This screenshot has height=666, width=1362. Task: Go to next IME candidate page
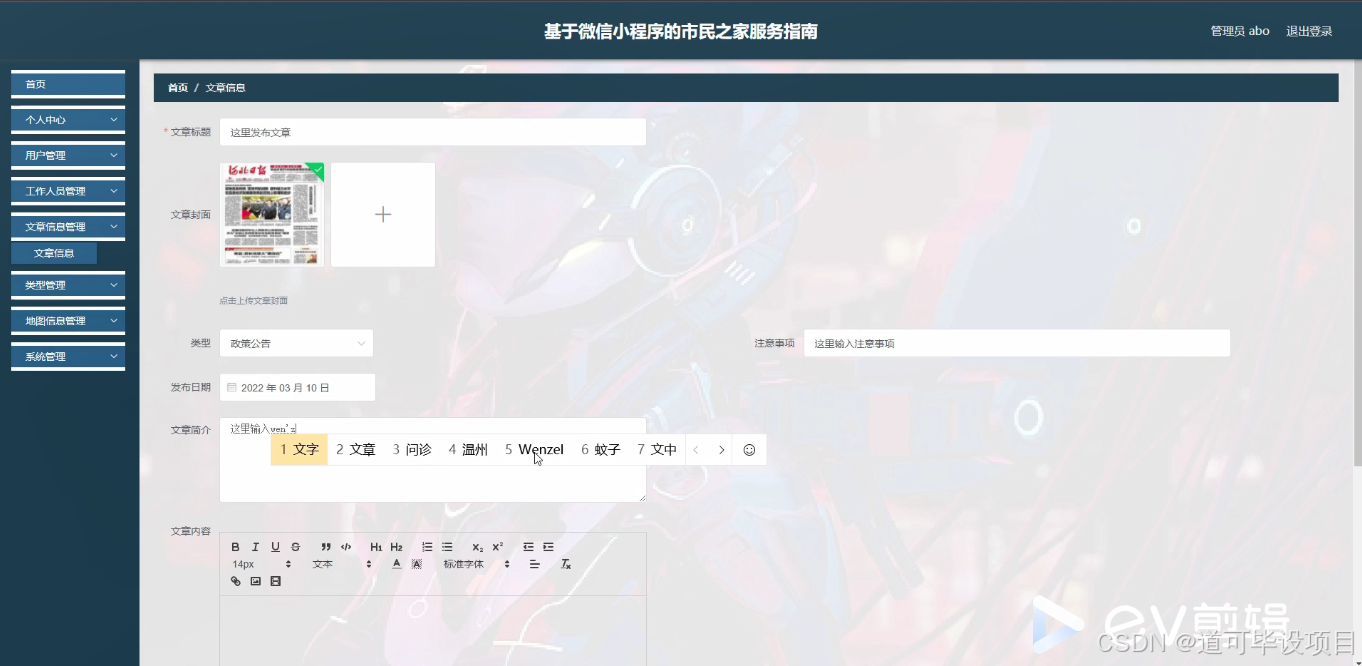[x=721, y=450]
